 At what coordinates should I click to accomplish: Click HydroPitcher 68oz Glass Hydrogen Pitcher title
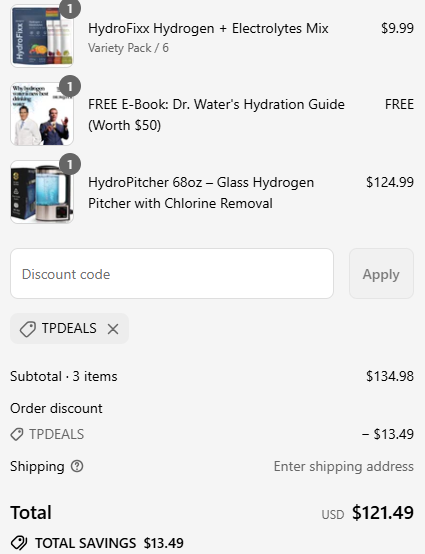[201, 193]
